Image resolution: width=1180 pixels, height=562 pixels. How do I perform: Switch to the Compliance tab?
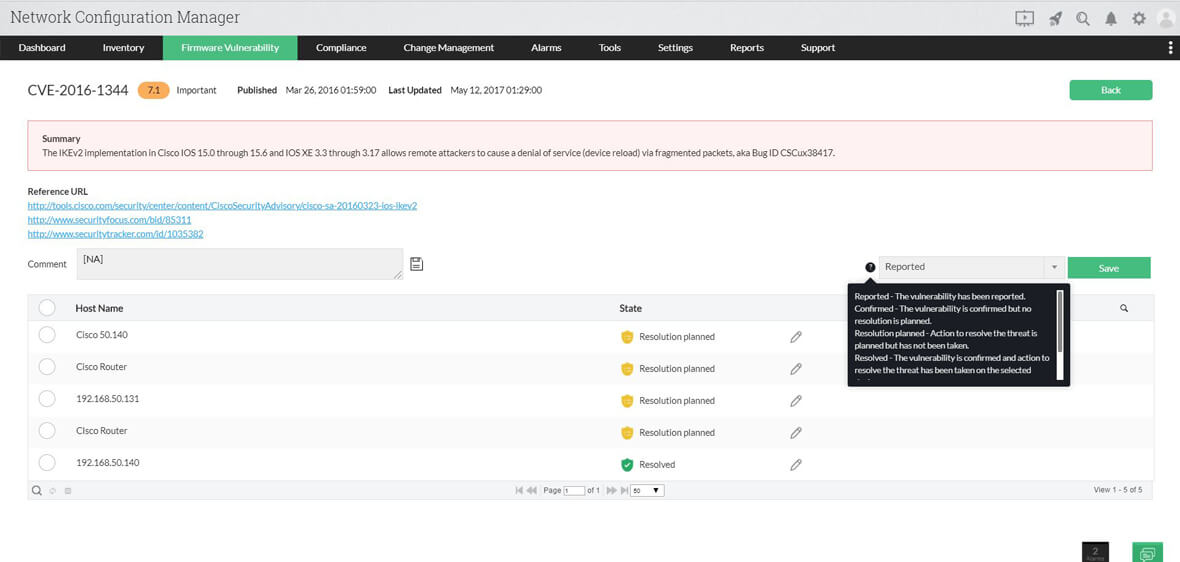[x=341, y=48]
